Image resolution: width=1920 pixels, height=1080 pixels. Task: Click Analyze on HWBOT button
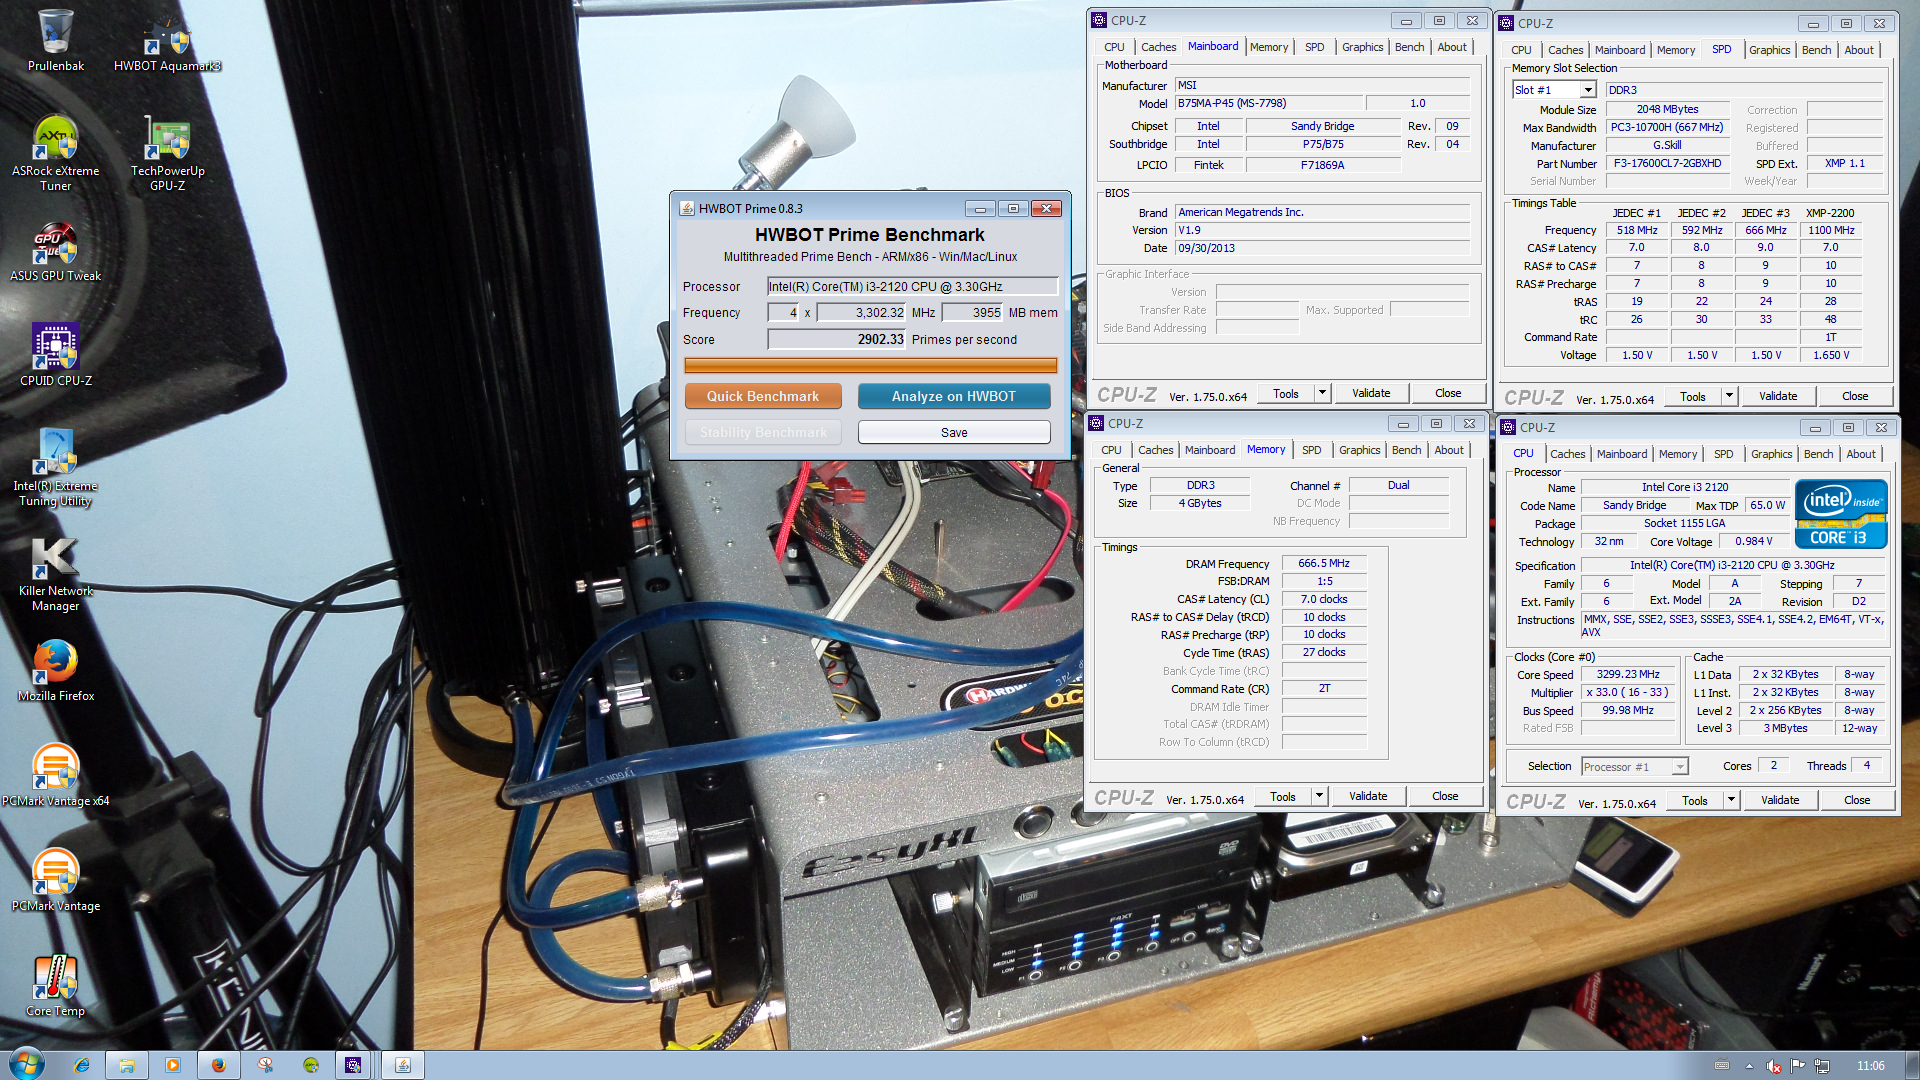(x=954, y=397)
